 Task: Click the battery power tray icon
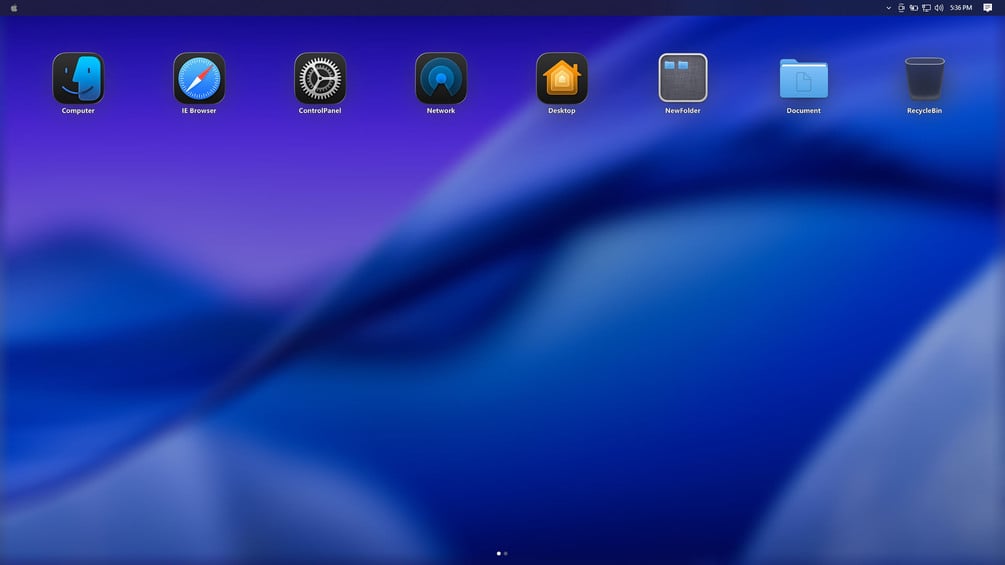click(913, 8)
